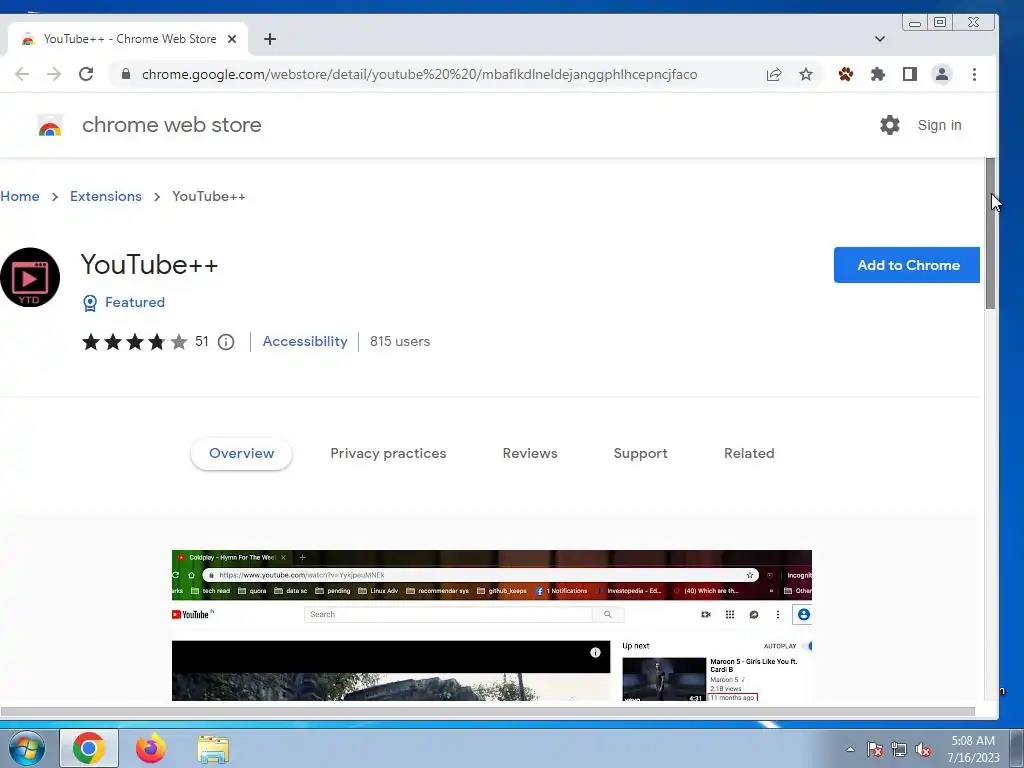Go back using the browser back arrow

tap(22, 74)
